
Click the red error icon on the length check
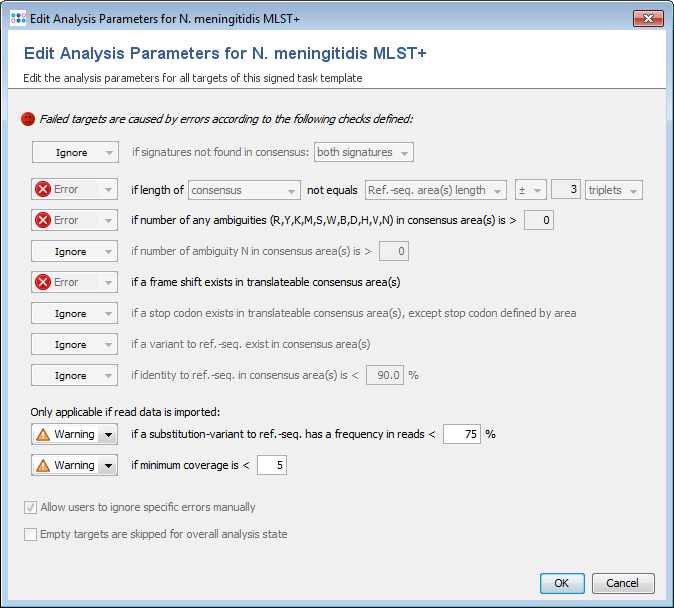tap(43, 190)
